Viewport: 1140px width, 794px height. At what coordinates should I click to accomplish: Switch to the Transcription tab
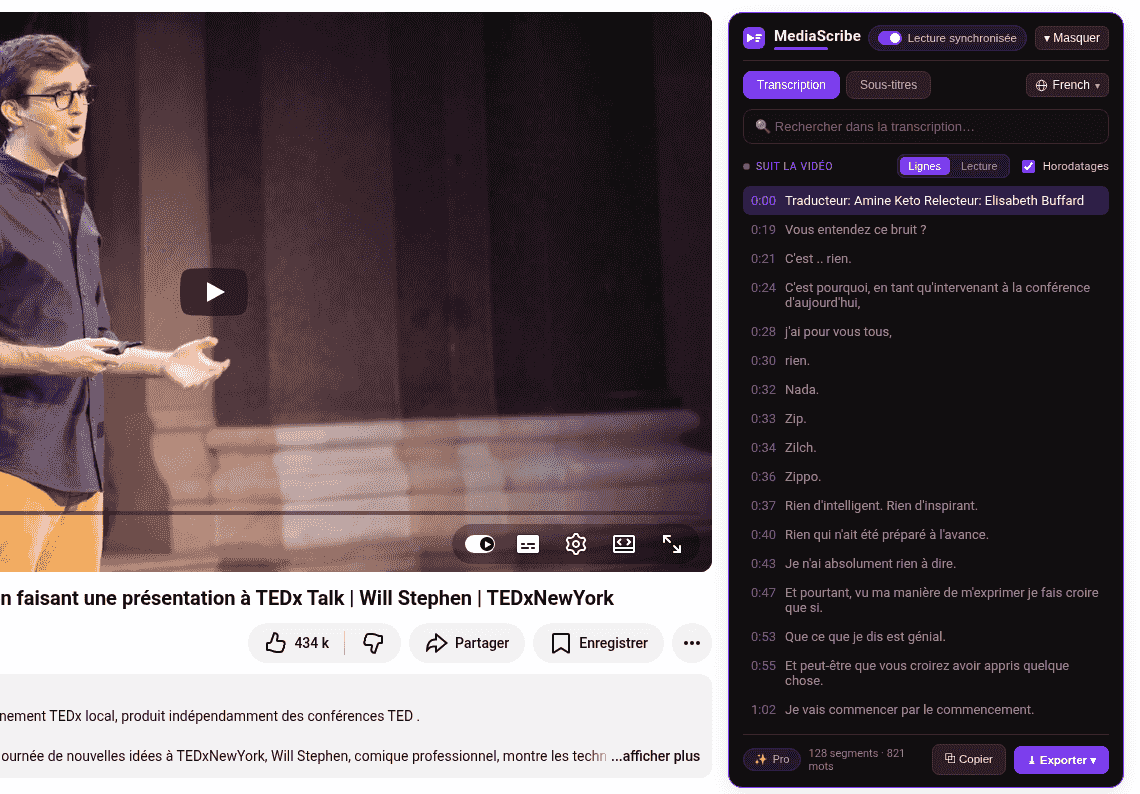click(x=791, y=85)
